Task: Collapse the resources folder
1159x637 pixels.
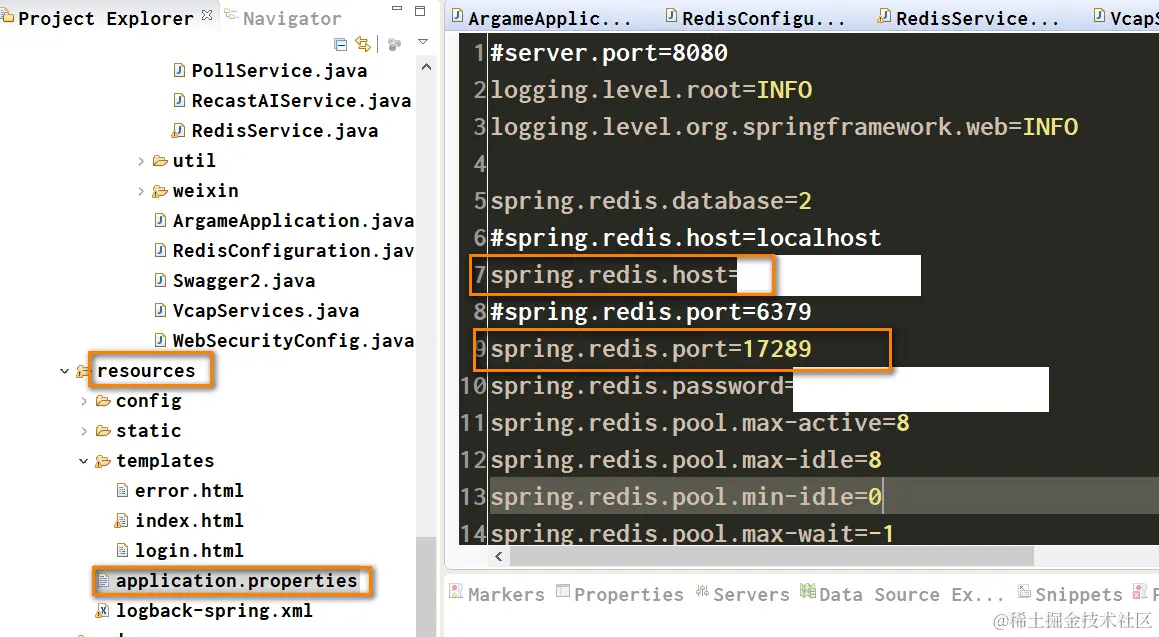Action: click(x=64, y=371)
